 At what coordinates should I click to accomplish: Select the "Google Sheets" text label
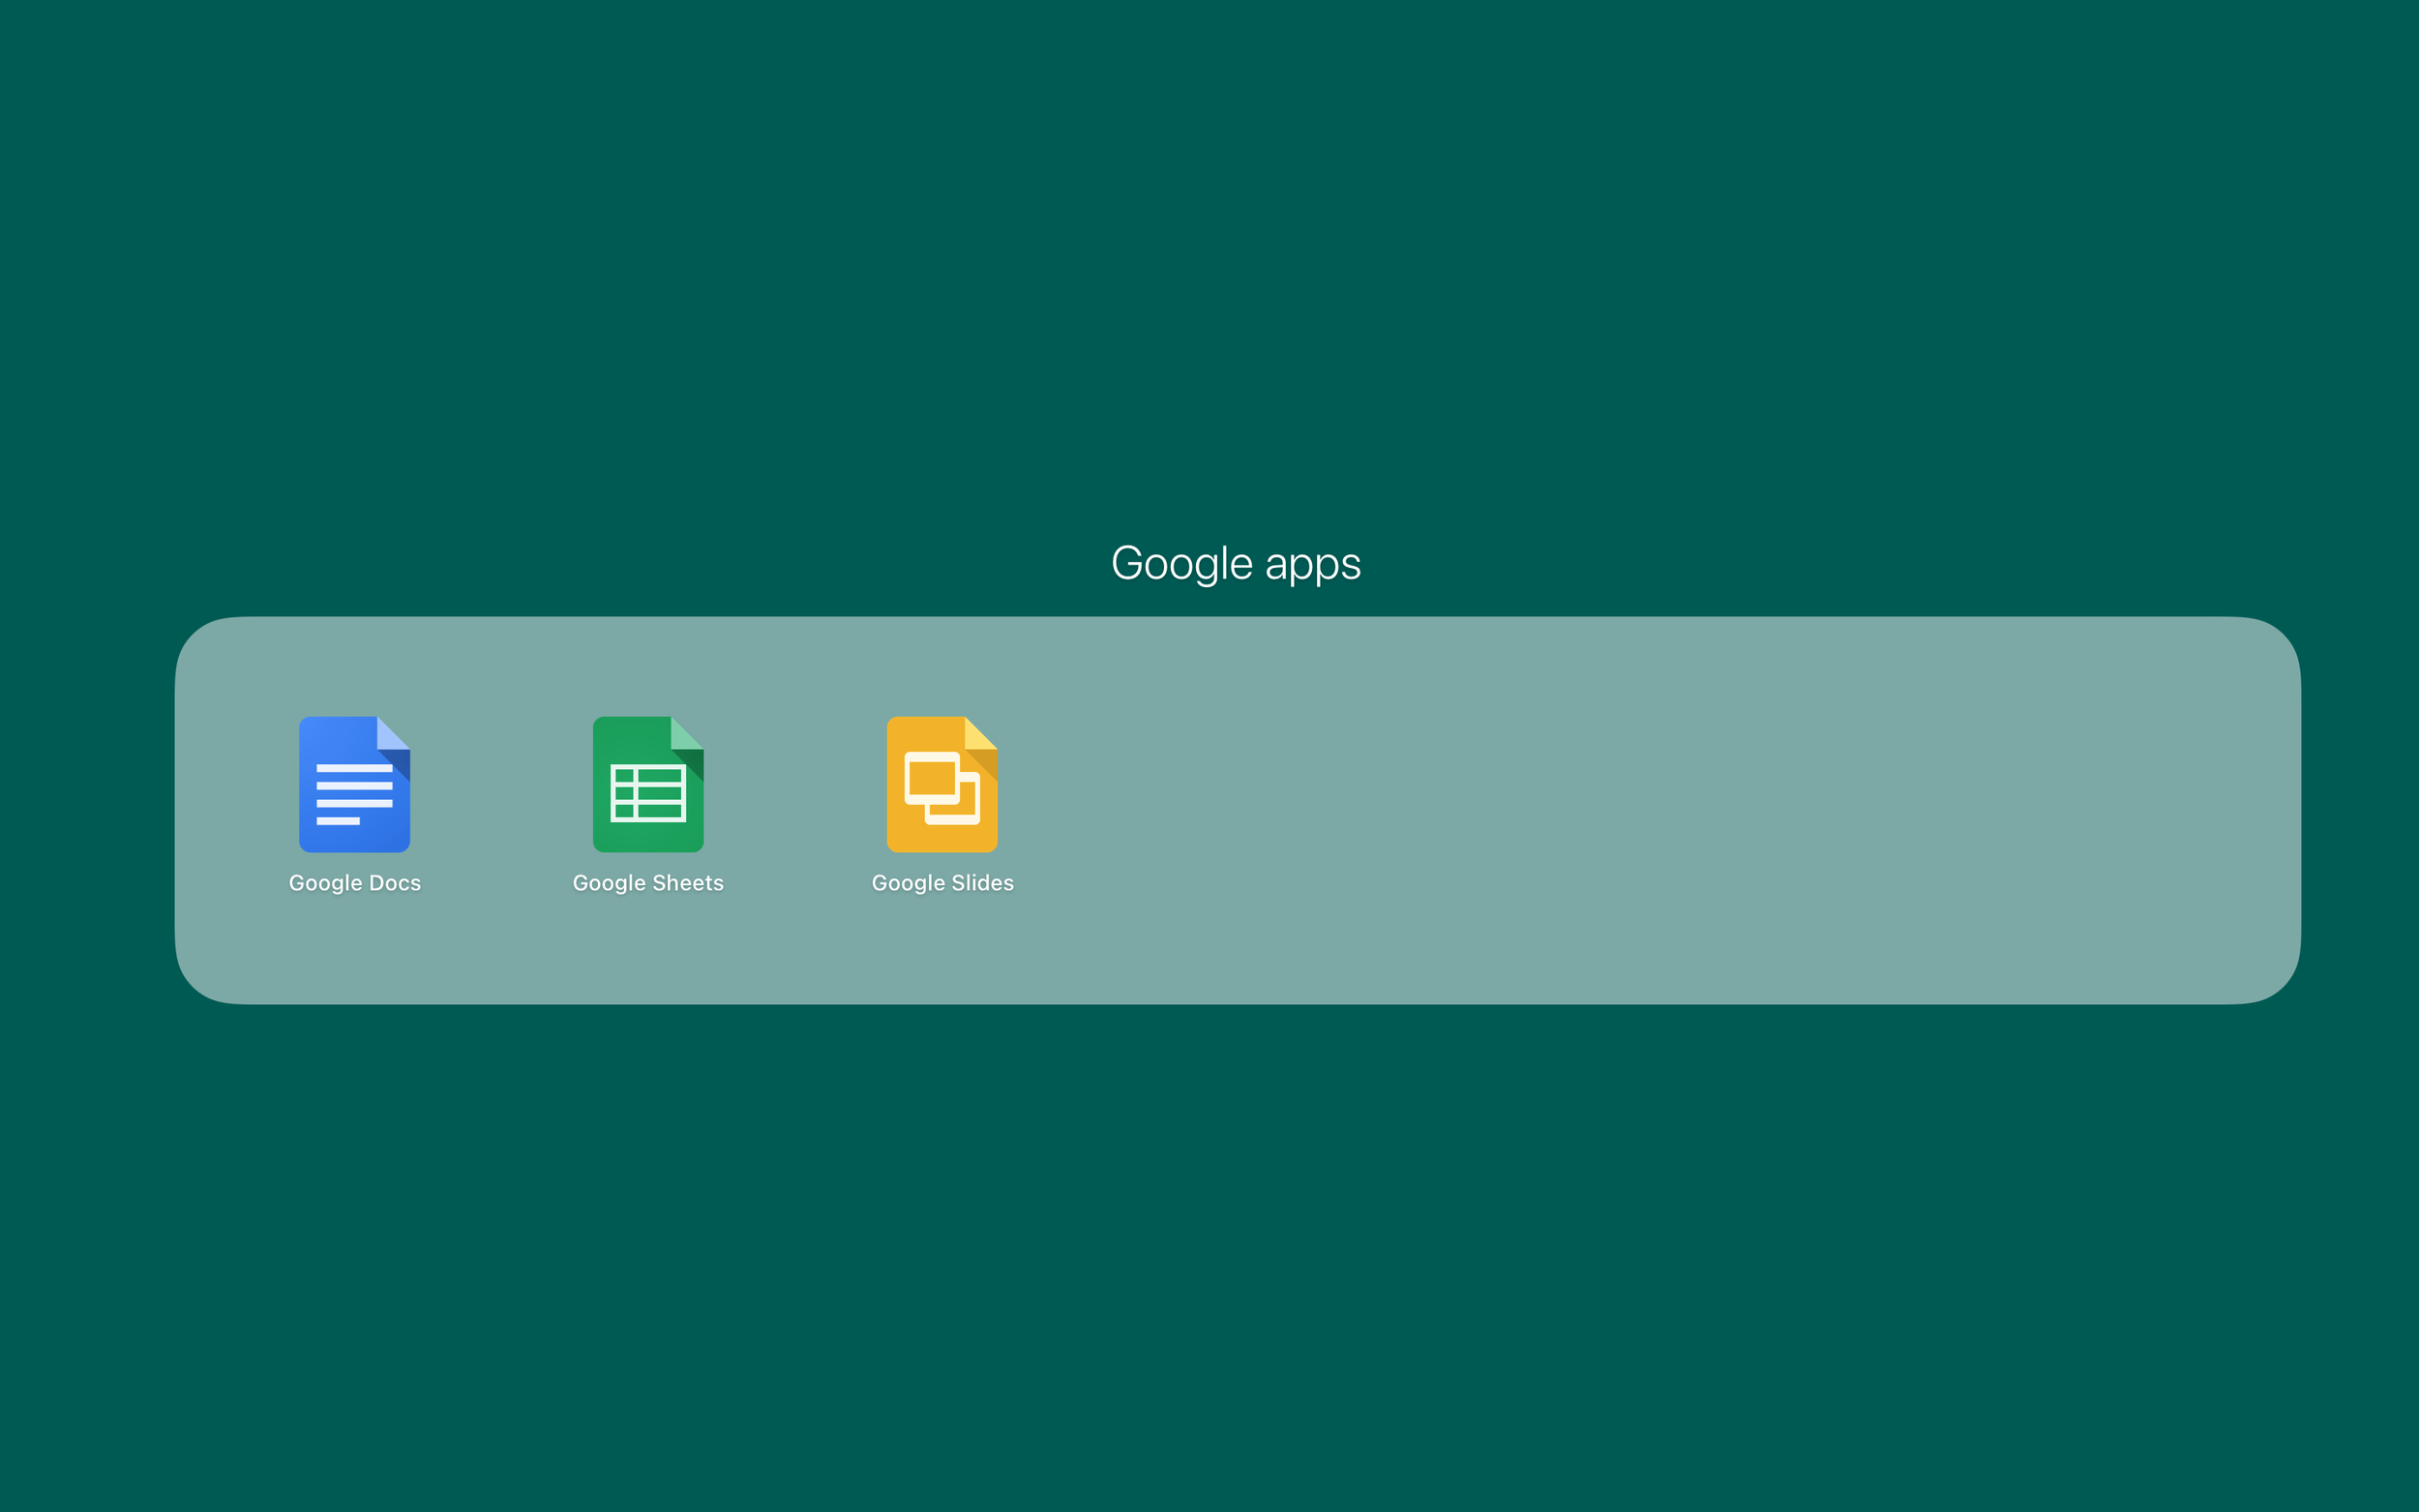(648, 883)
